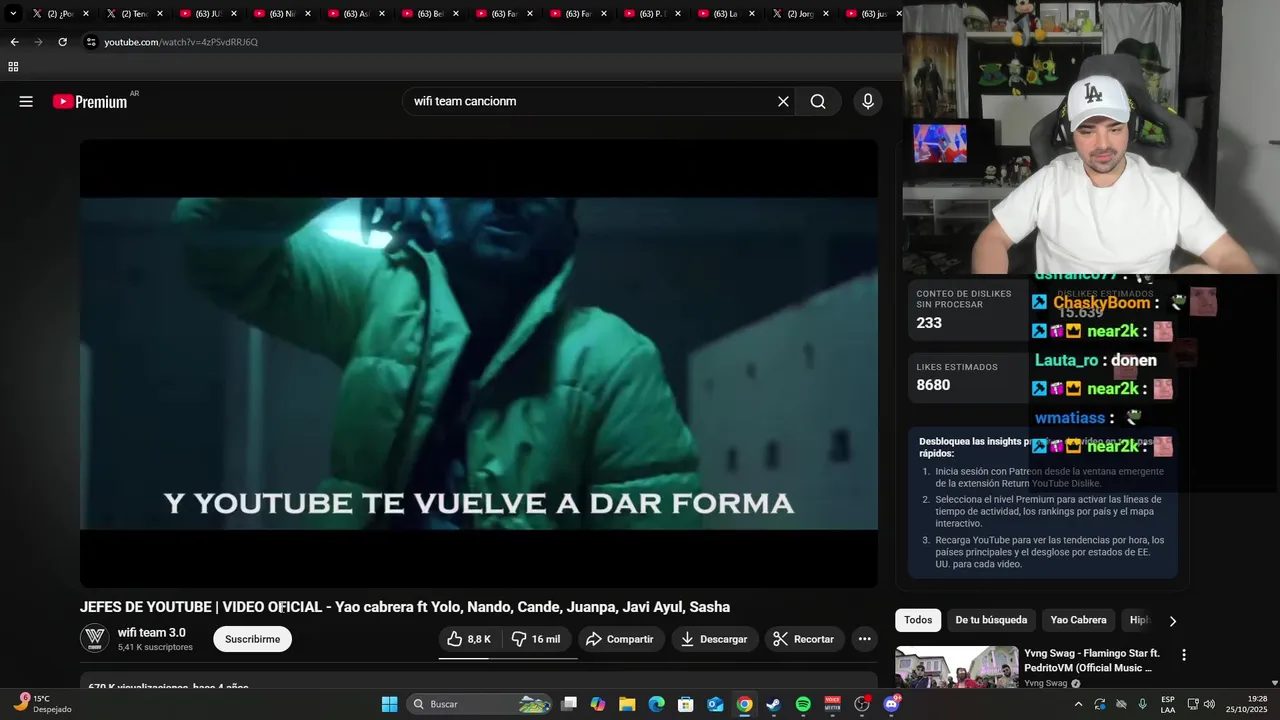Open the apps grid in bookmarks bar
The image size is (1280, 720).
coord(13,67)
